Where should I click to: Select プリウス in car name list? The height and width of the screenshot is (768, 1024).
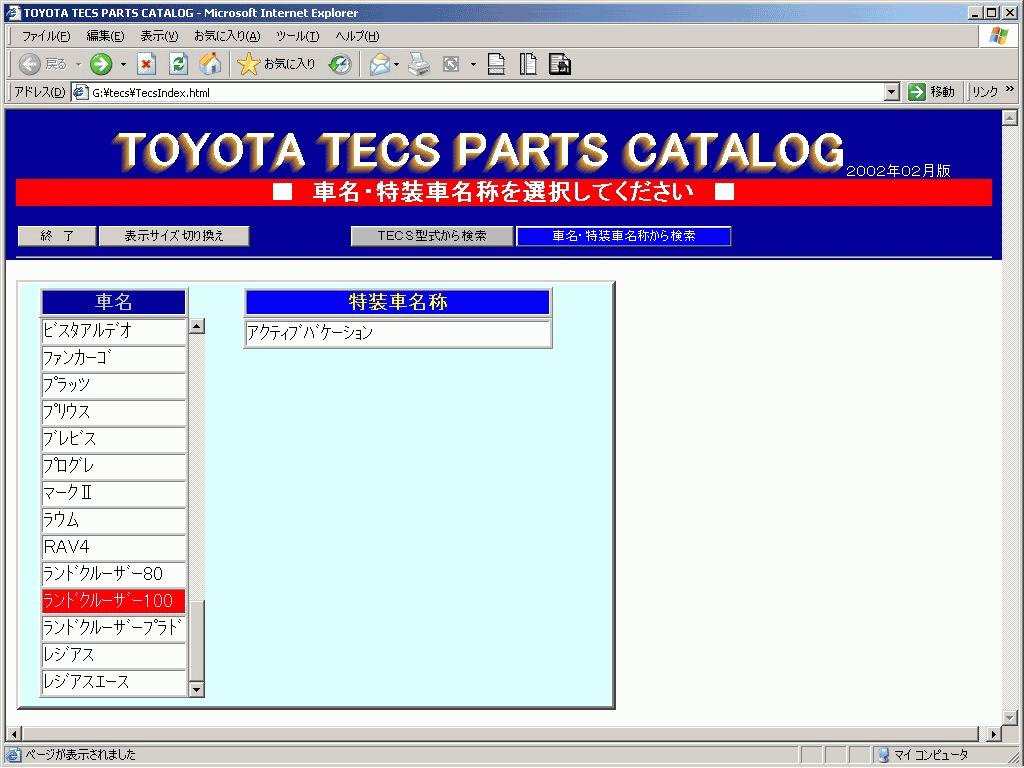(x=114, y=413)
